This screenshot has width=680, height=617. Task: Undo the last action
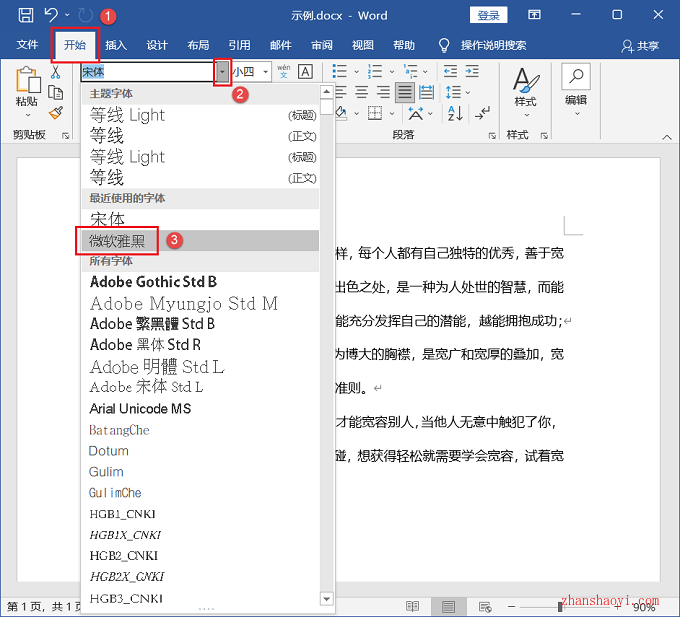tap(51, 15)
